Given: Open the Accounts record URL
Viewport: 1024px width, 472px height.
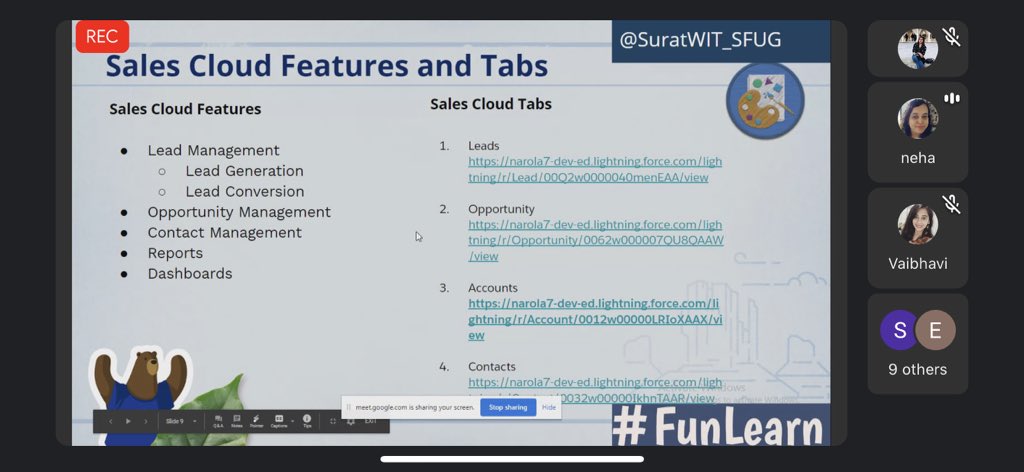Looking at the screenshot, I should (596, 319).
